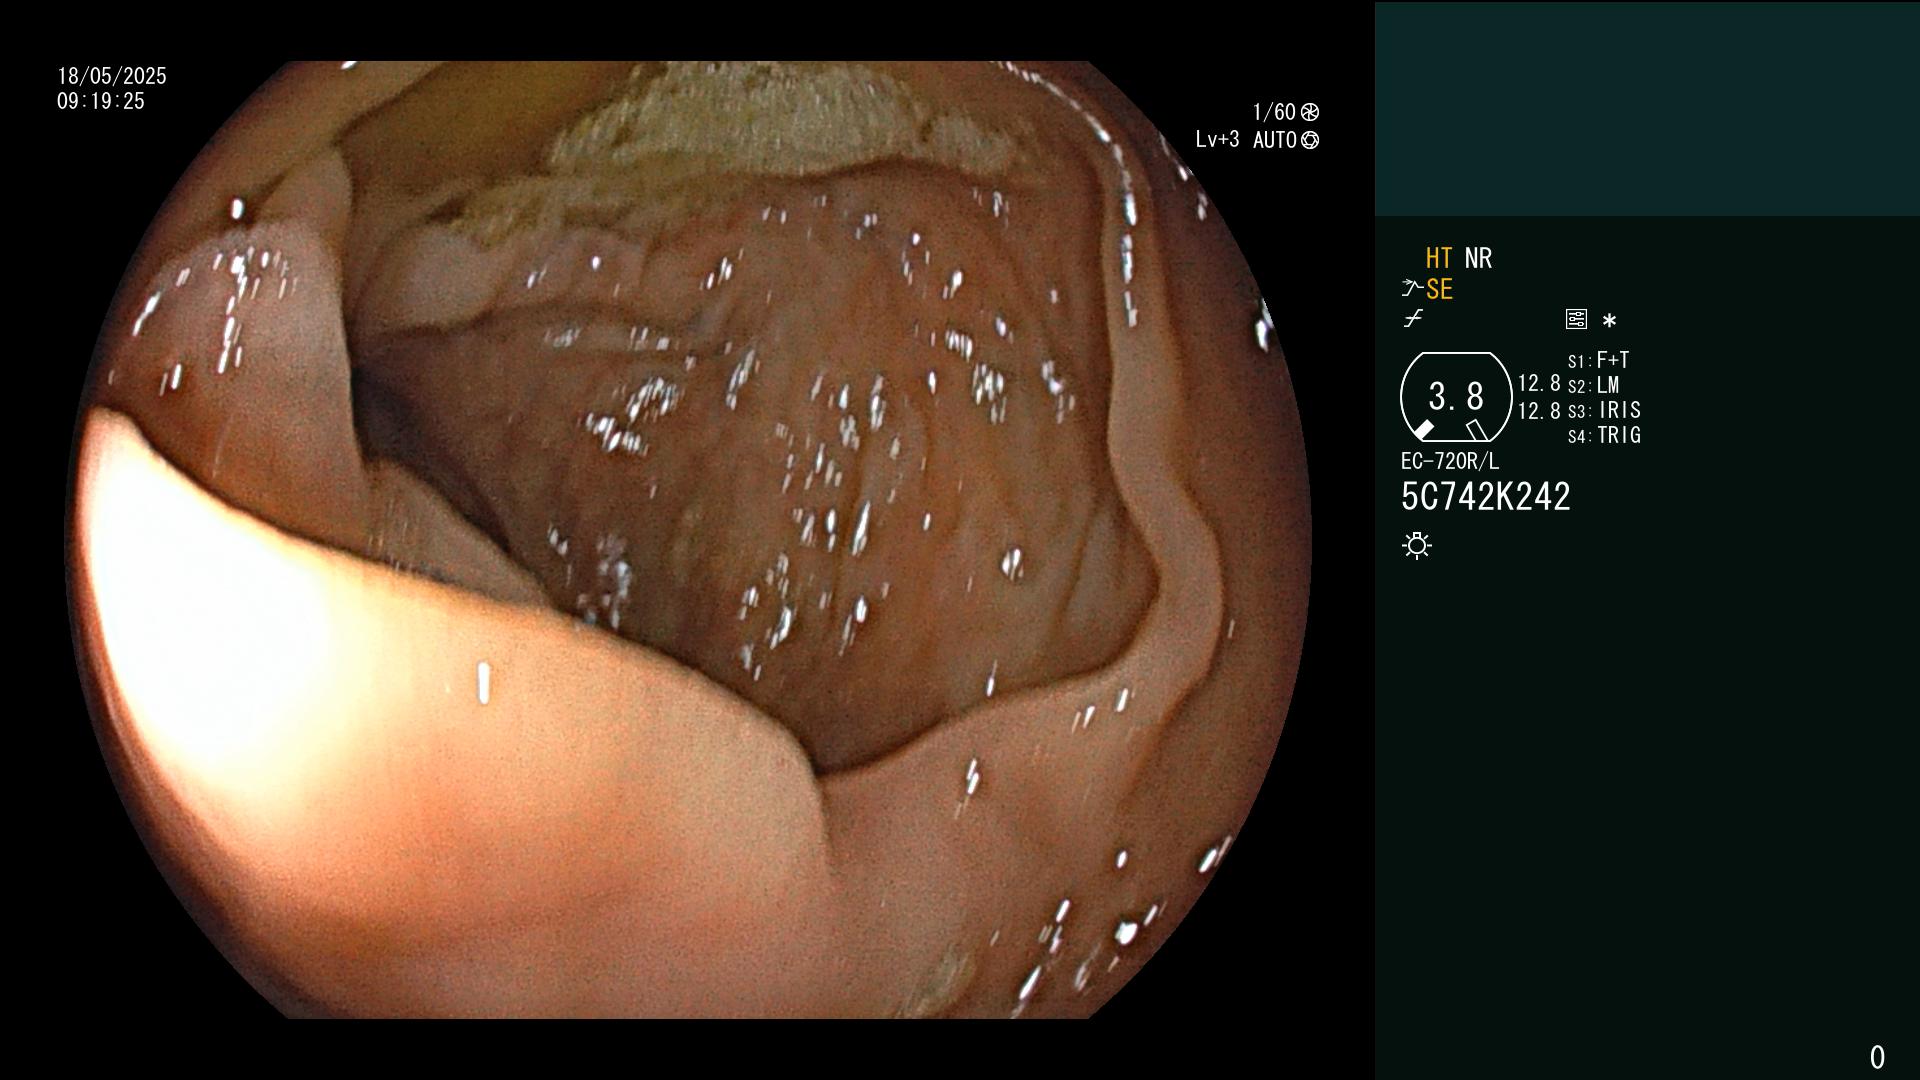Viewport: 1920px width, 1080px height.
Task: Select the HT mode indicator
Action: pyautogui.click(x=1439, y=258)
